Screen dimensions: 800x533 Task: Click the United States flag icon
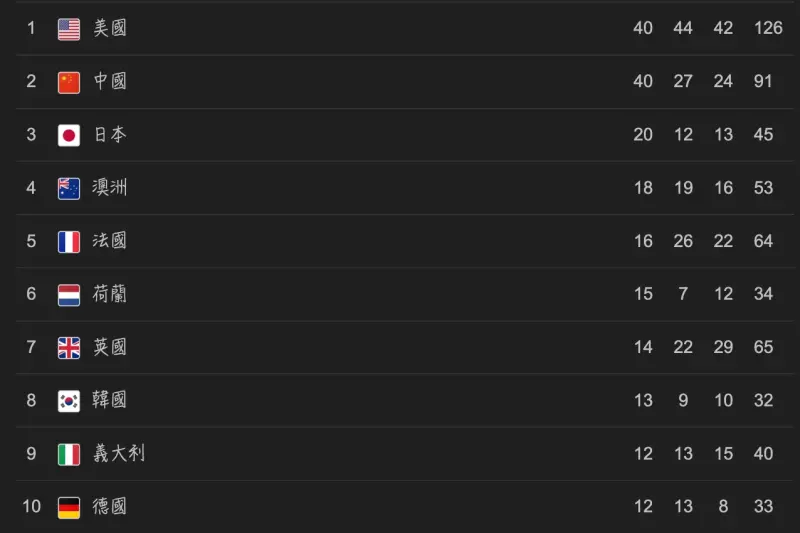(69, 29)
